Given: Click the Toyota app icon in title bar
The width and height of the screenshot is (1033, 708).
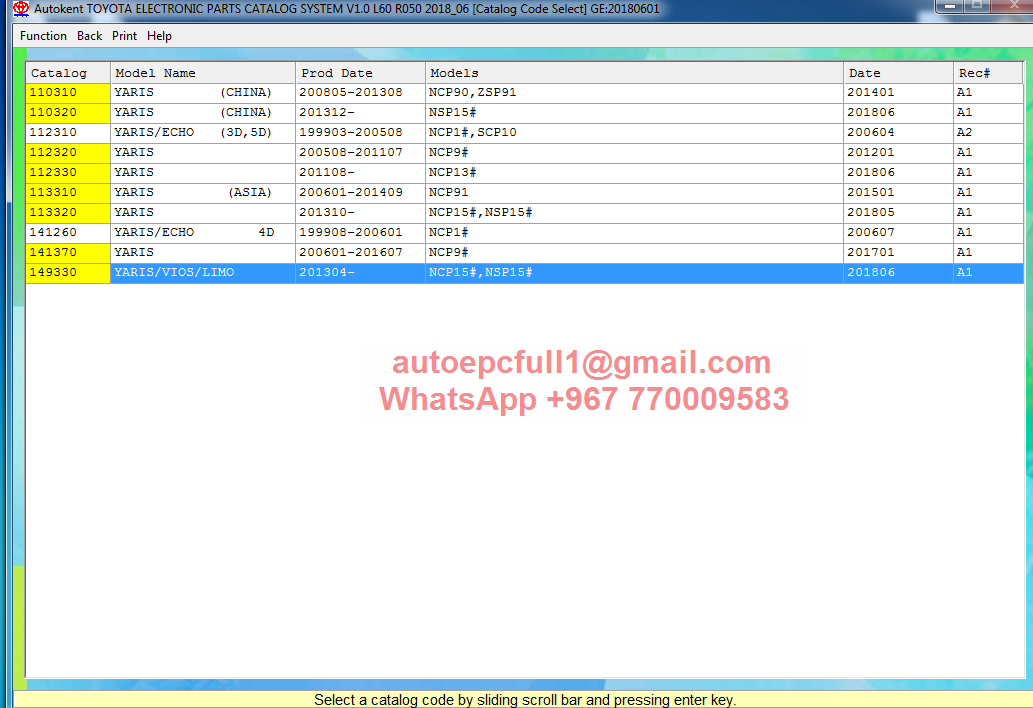Looking at the screenshot, I should (x=21, y=9).
